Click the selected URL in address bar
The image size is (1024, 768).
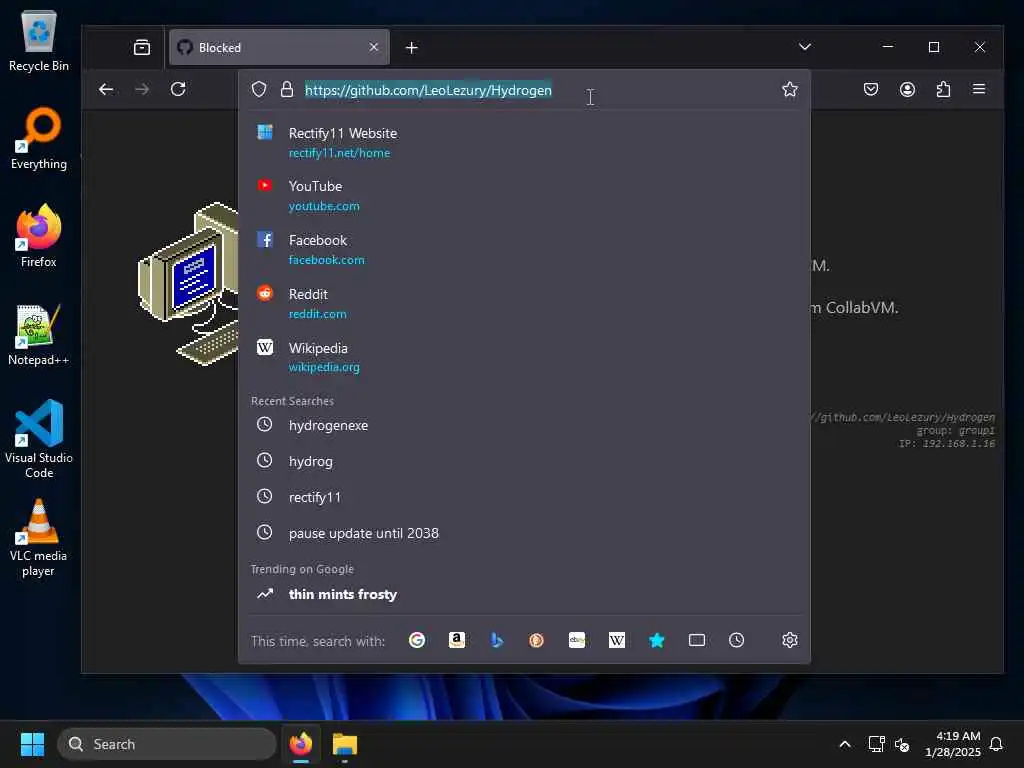[428, 90]
